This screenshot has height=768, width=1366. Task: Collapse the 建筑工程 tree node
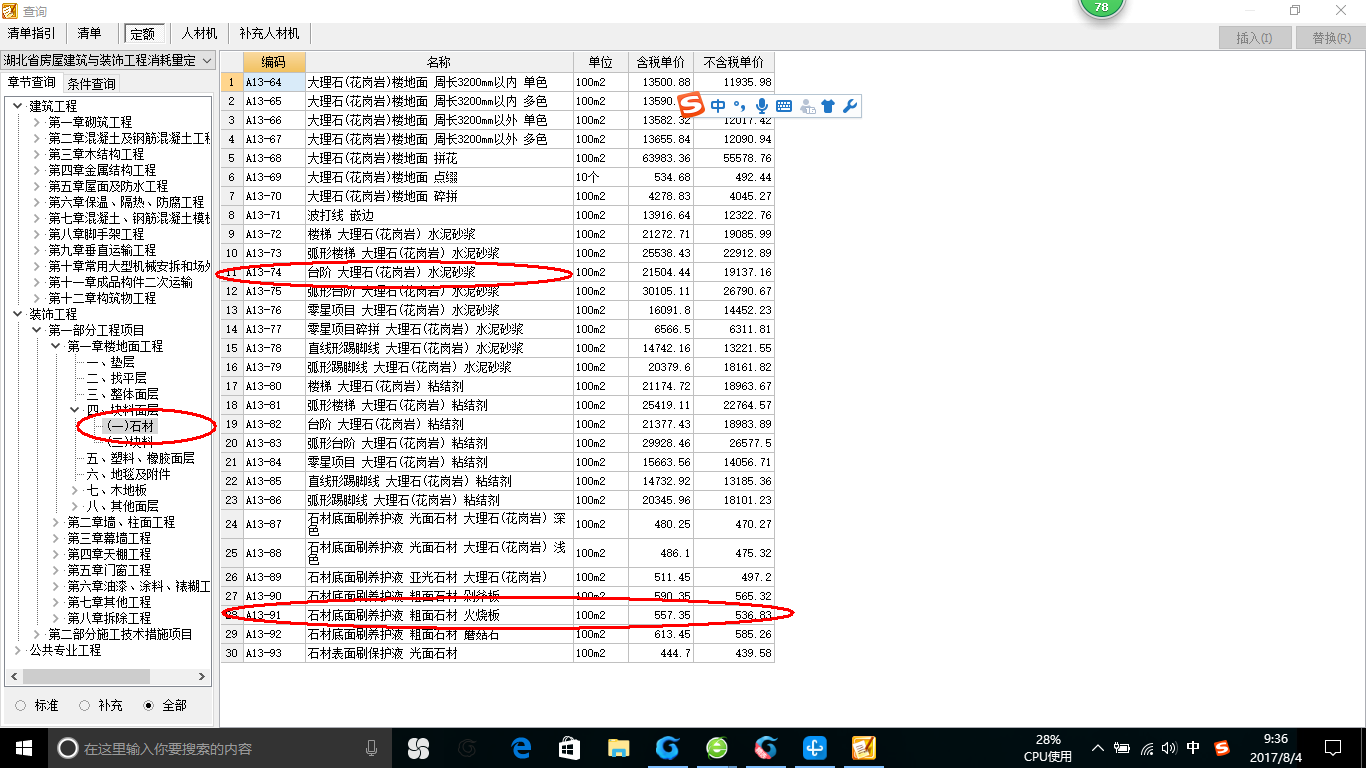pos(17,106)
